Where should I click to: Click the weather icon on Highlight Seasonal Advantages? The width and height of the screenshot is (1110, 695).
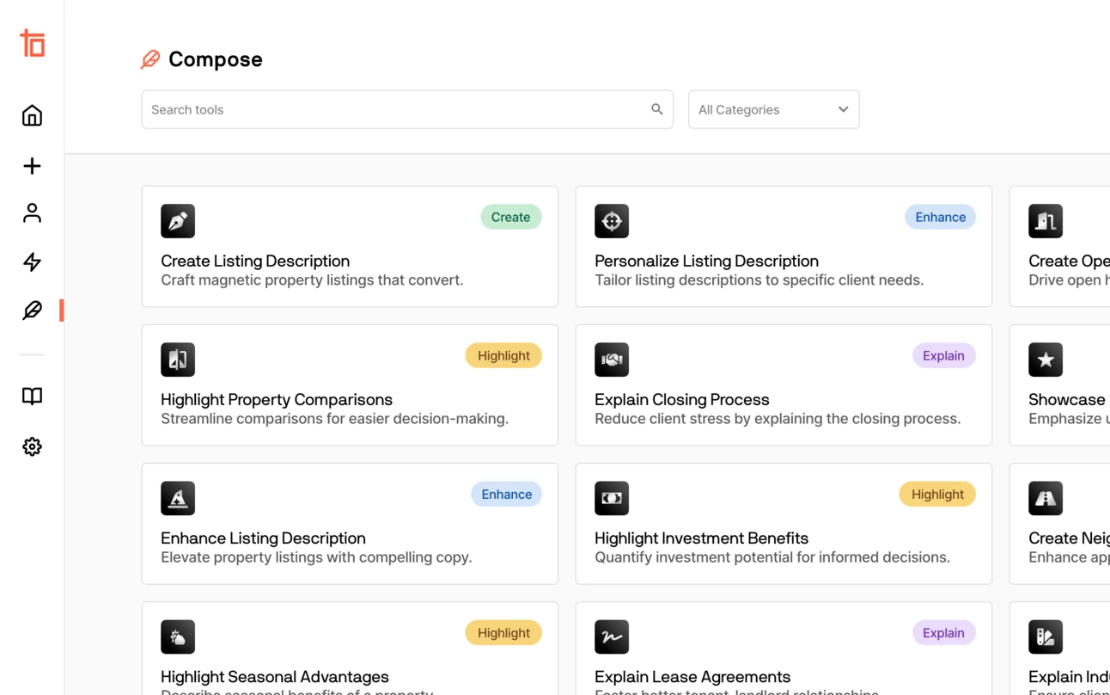(178, 637)
